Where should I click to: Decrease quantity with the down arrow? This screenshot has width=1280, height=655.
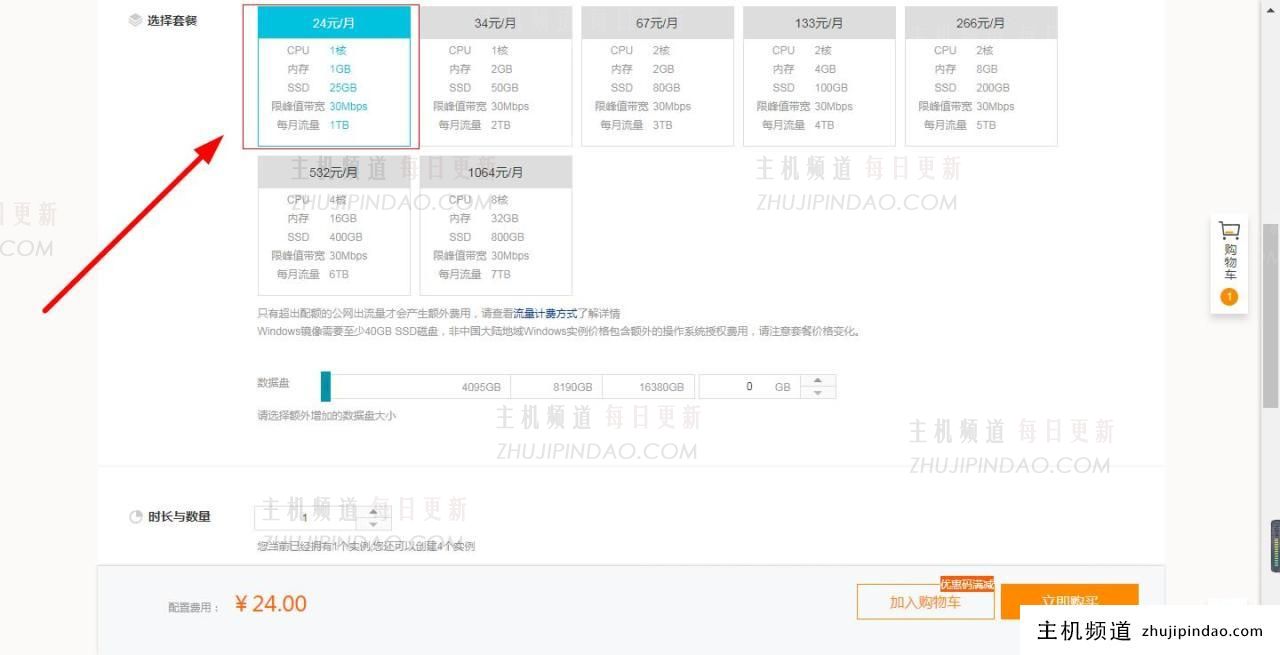[374, 524]
